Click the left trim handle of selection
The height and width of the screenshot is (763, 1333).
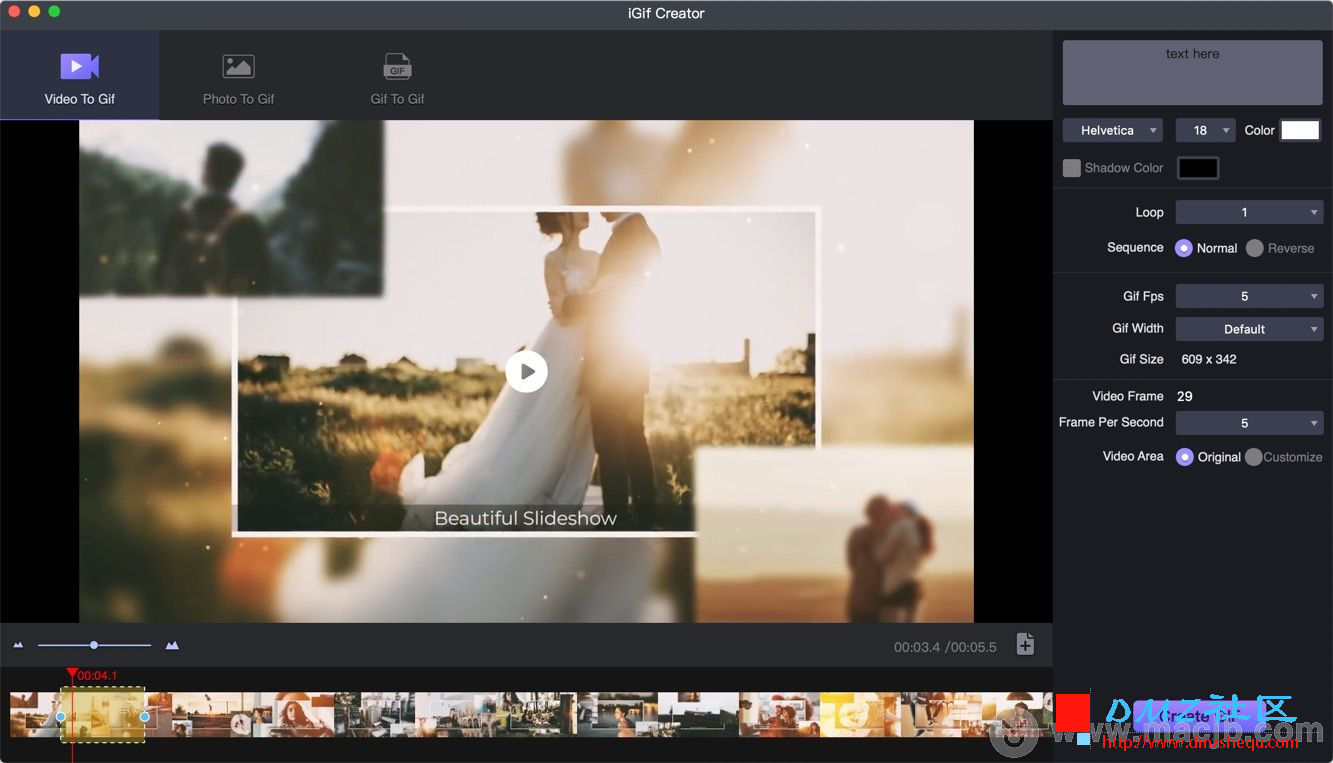61,716
